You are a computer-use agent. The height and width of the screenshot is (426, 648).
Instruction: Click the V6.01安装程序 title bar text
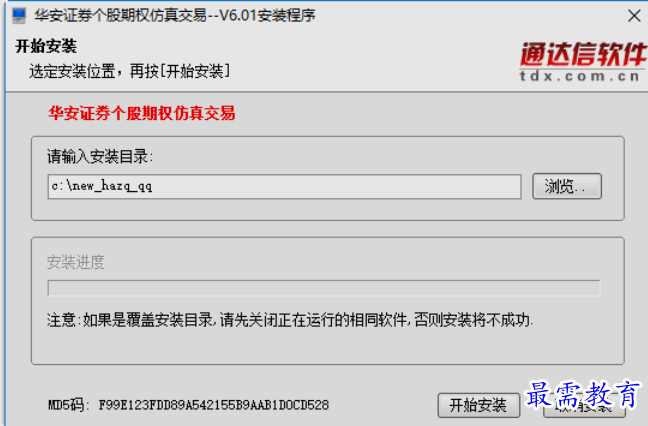pyautogui.click(x=267, y=16)
